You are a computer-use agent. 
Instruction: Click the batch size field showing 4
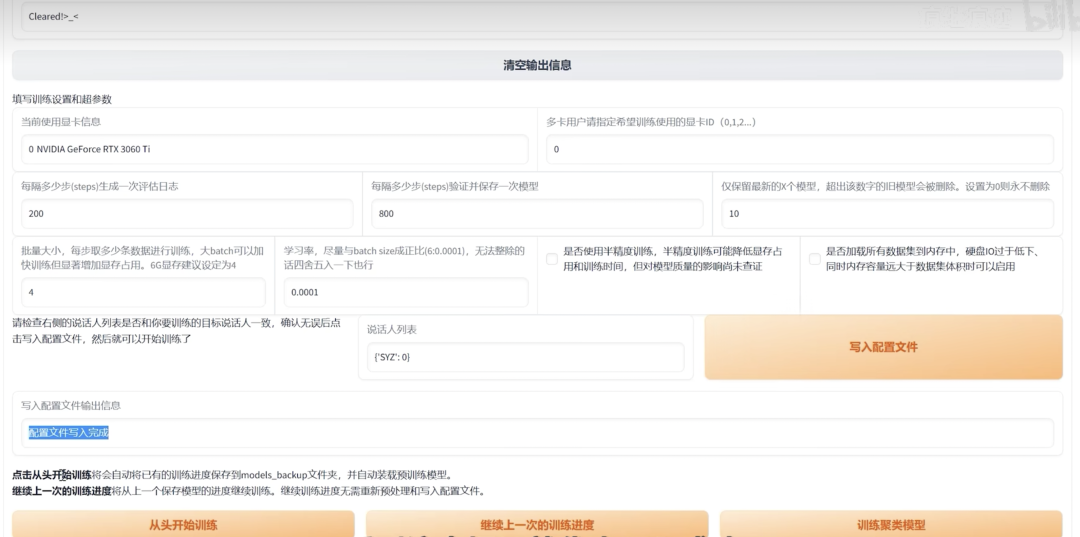pyautogui.click(x=143, y=293)
